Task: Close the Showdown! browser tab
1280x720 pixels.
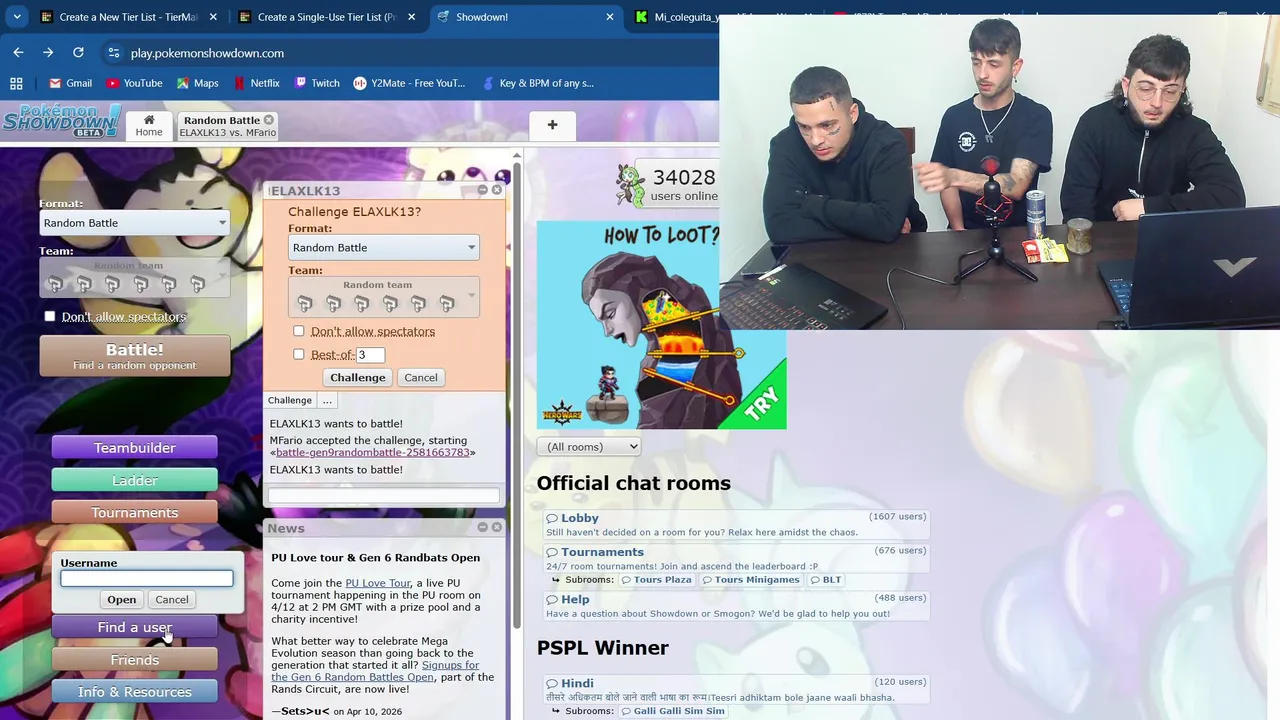Action: pyautogui.click(x=610, y=17)
